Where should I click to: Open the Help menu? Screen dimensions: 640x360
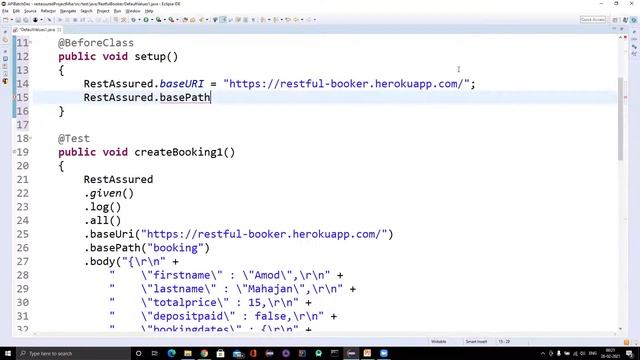(149, 11)
